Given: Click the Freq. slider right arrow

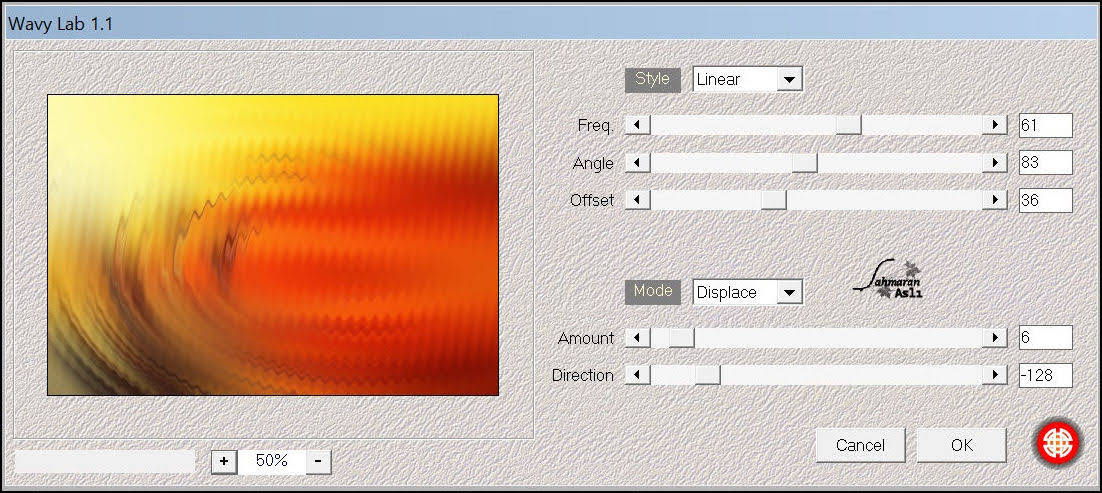Looking at the screenshot, I should click(994, 125).
